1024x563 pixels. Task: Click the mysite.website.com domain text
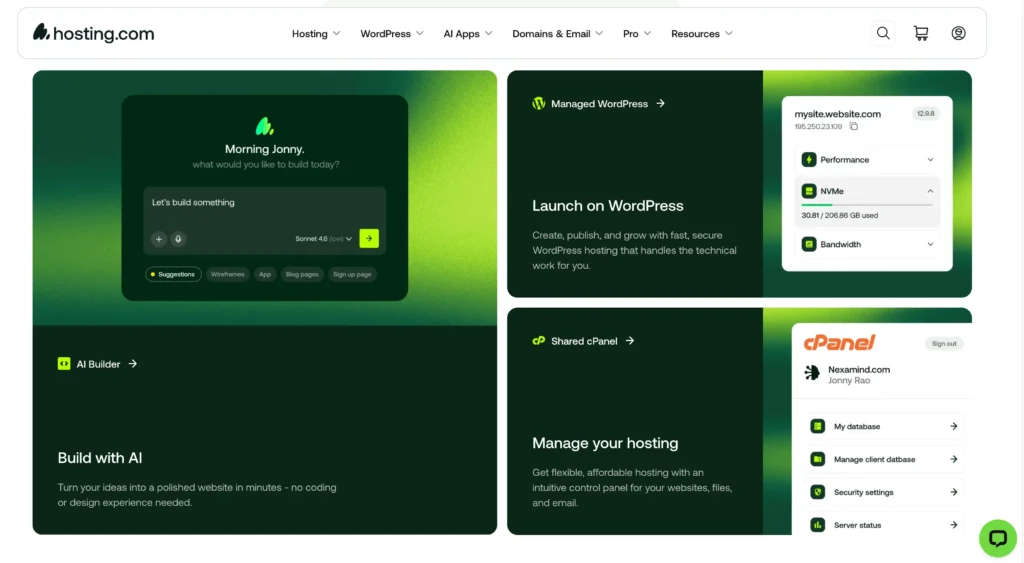(x=837, y=114)
